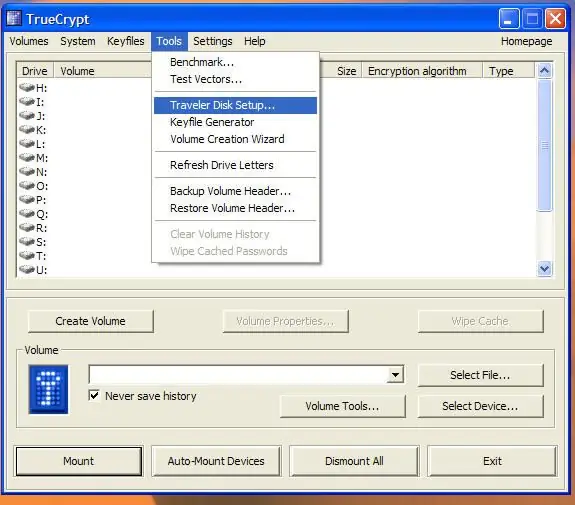The image size is (575, 505).
Task: Go to Homepage link in menu bar
Action: pos(526,41)
